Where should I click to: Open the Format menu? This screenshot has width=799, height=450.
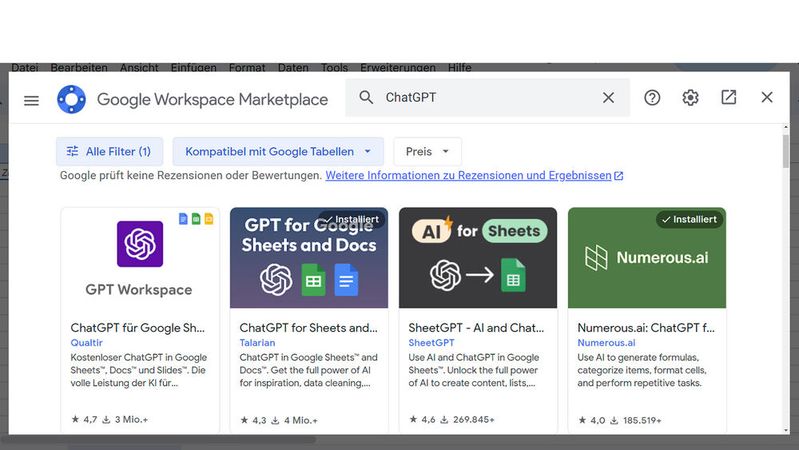[x=247, y=67]
